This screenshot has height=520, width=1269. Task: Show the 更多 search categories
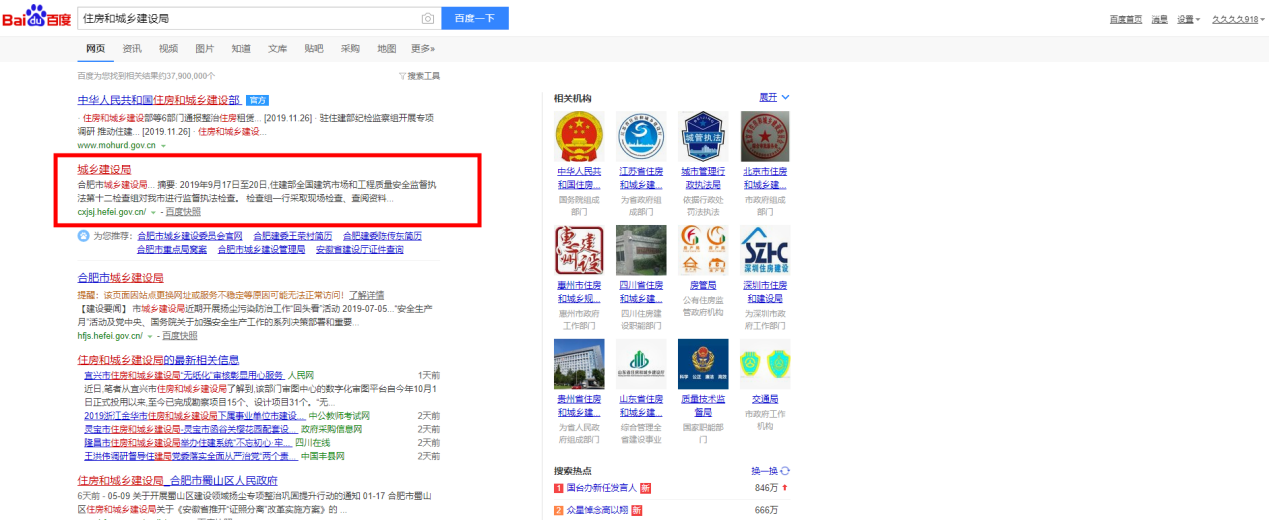click(422, 48)
